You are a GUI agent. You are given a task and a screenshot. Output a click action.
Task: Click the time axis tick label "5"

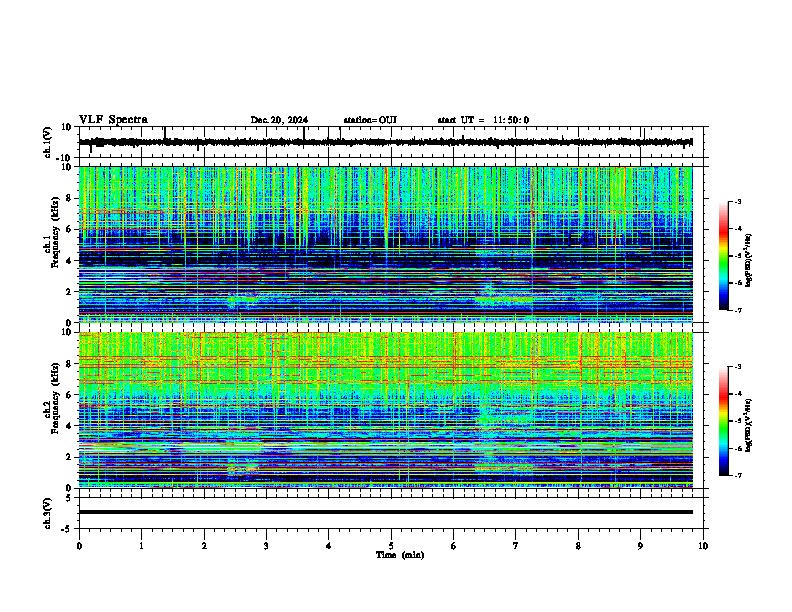click(x=391, y=546)
